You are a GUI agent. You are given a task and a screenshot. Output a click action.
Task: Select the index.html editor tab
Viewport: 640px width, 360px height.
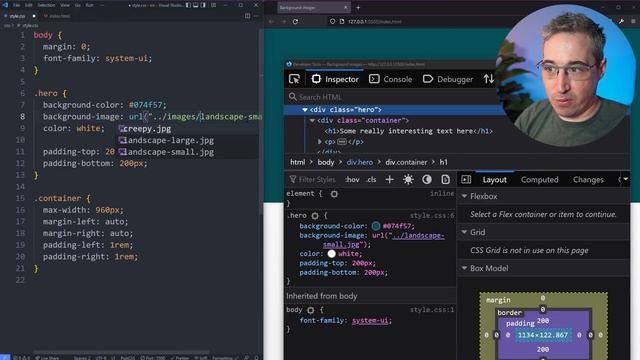pyautogui.click(x=57, y=16)
